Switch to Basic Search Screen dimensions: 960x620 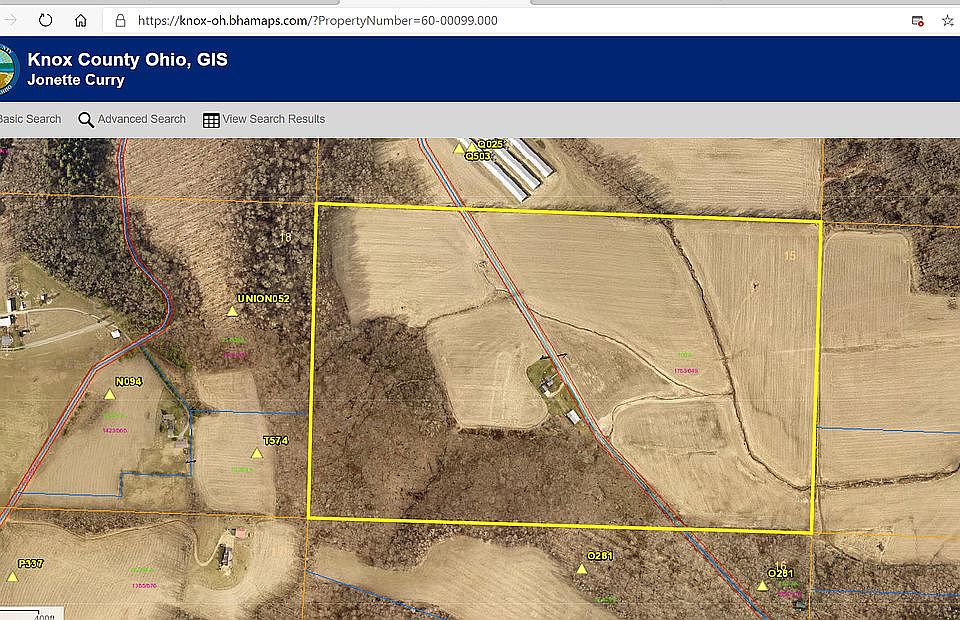tap(30, 119)
